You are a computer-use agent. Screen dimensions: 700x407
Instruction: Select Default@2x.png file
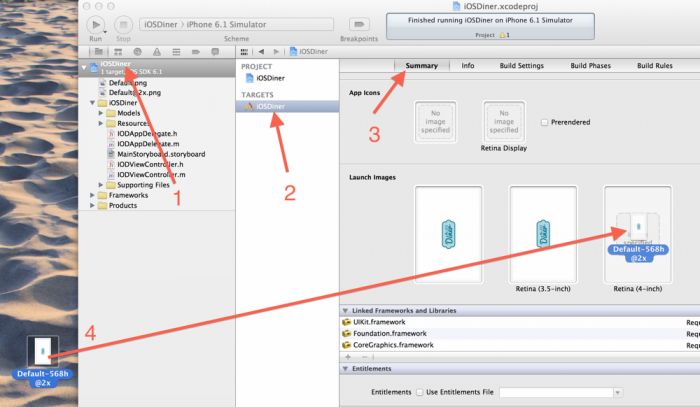[134, 92]
